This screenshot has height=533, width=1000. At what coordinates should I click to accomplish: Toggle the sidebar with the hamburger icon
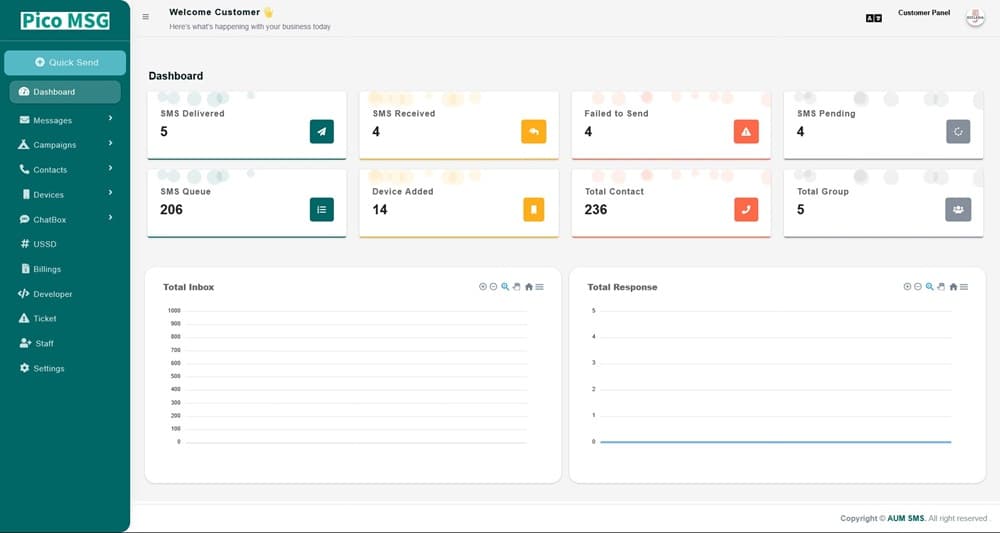[146, 17]
